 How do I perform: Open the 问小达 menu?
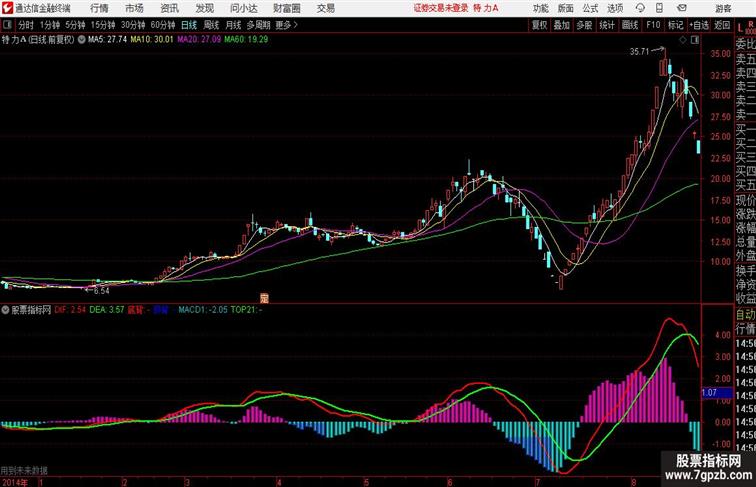243,8
